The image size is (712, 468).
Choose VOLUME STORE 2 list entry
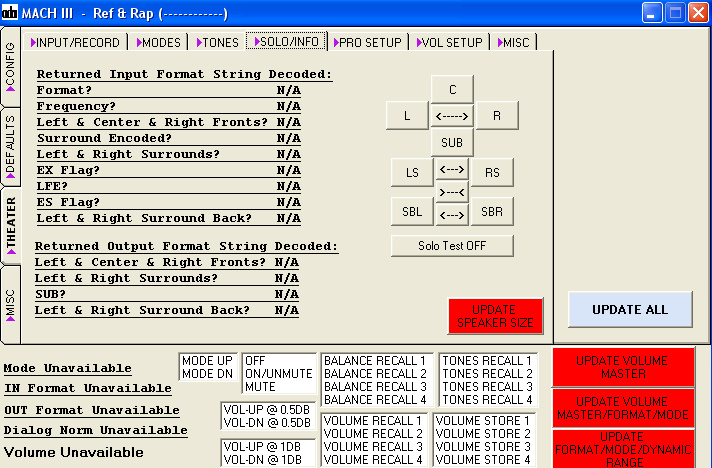point(484,434)
